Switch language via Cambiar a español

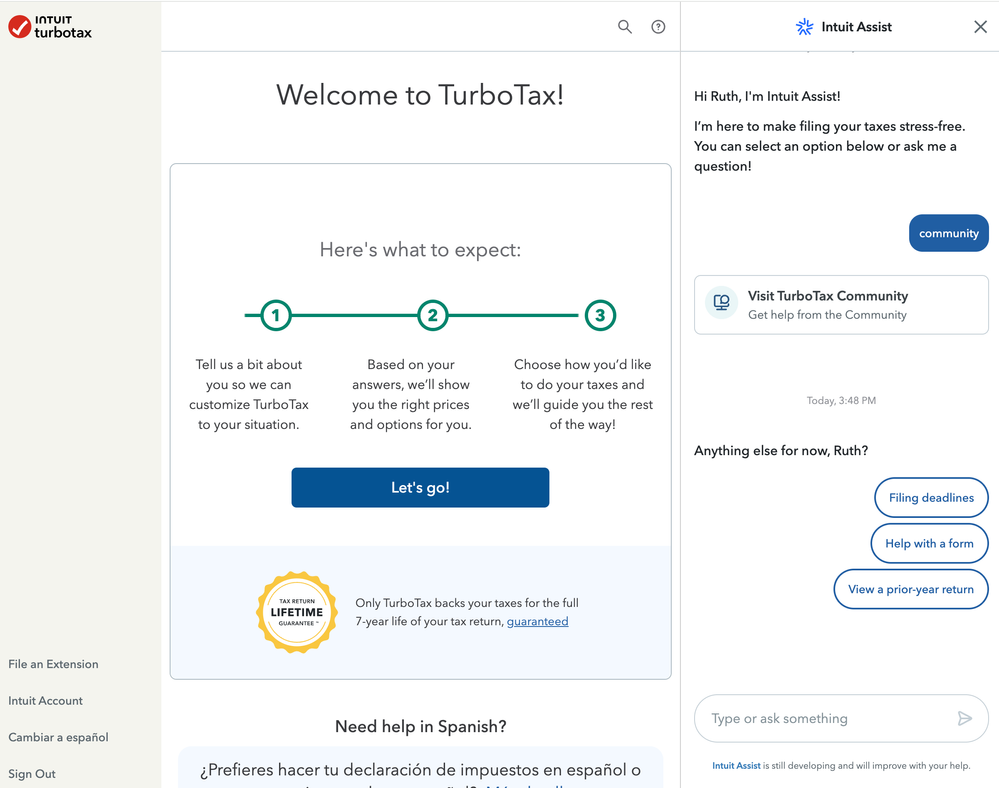(x=59, y=737)
